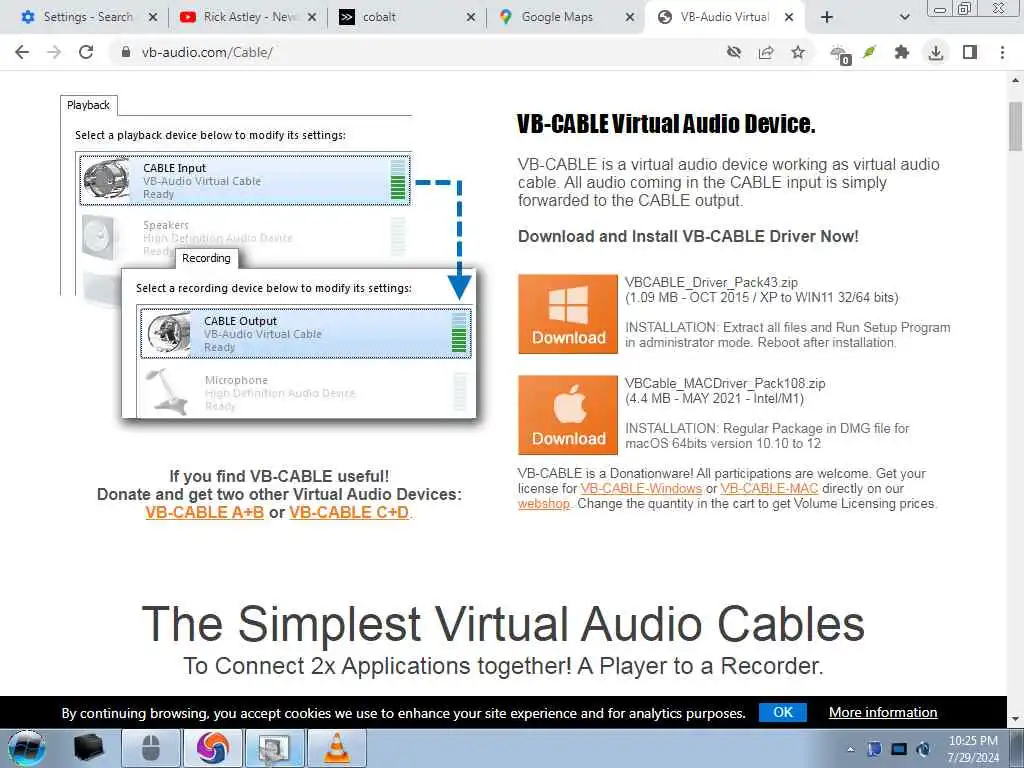Open the black box taskbar app
Screen dimensions: 1024x768
(88, 748)
